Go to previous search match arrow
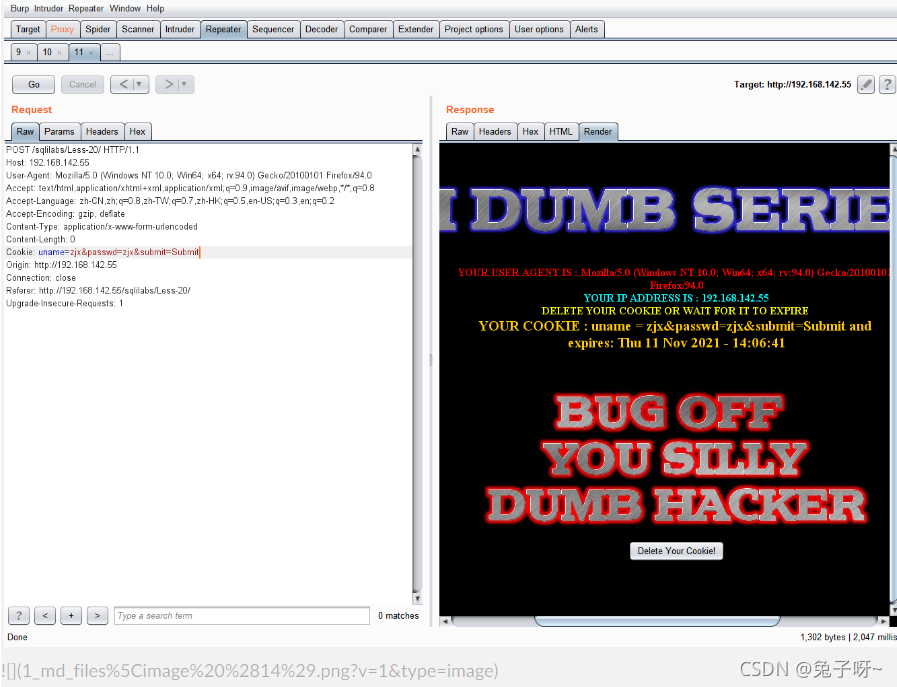This screenshot has height=687, width=897. pos(45,615)
